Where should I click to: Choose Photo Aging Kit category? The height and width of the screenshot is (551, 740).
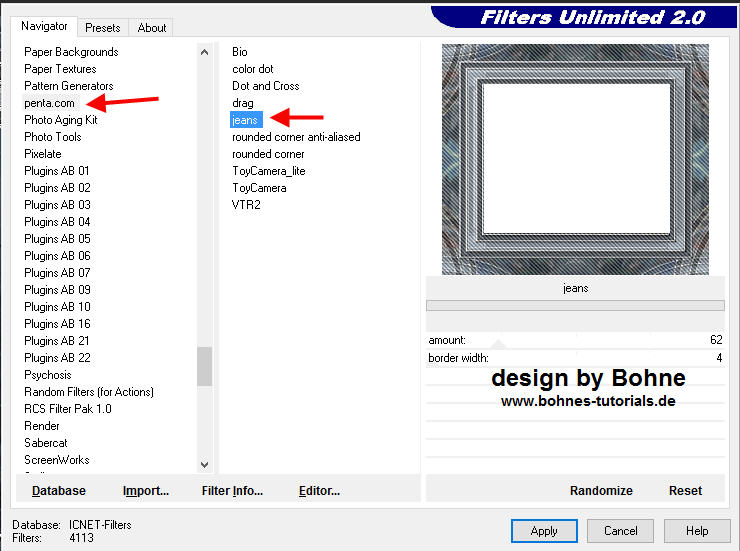point(60,120)
